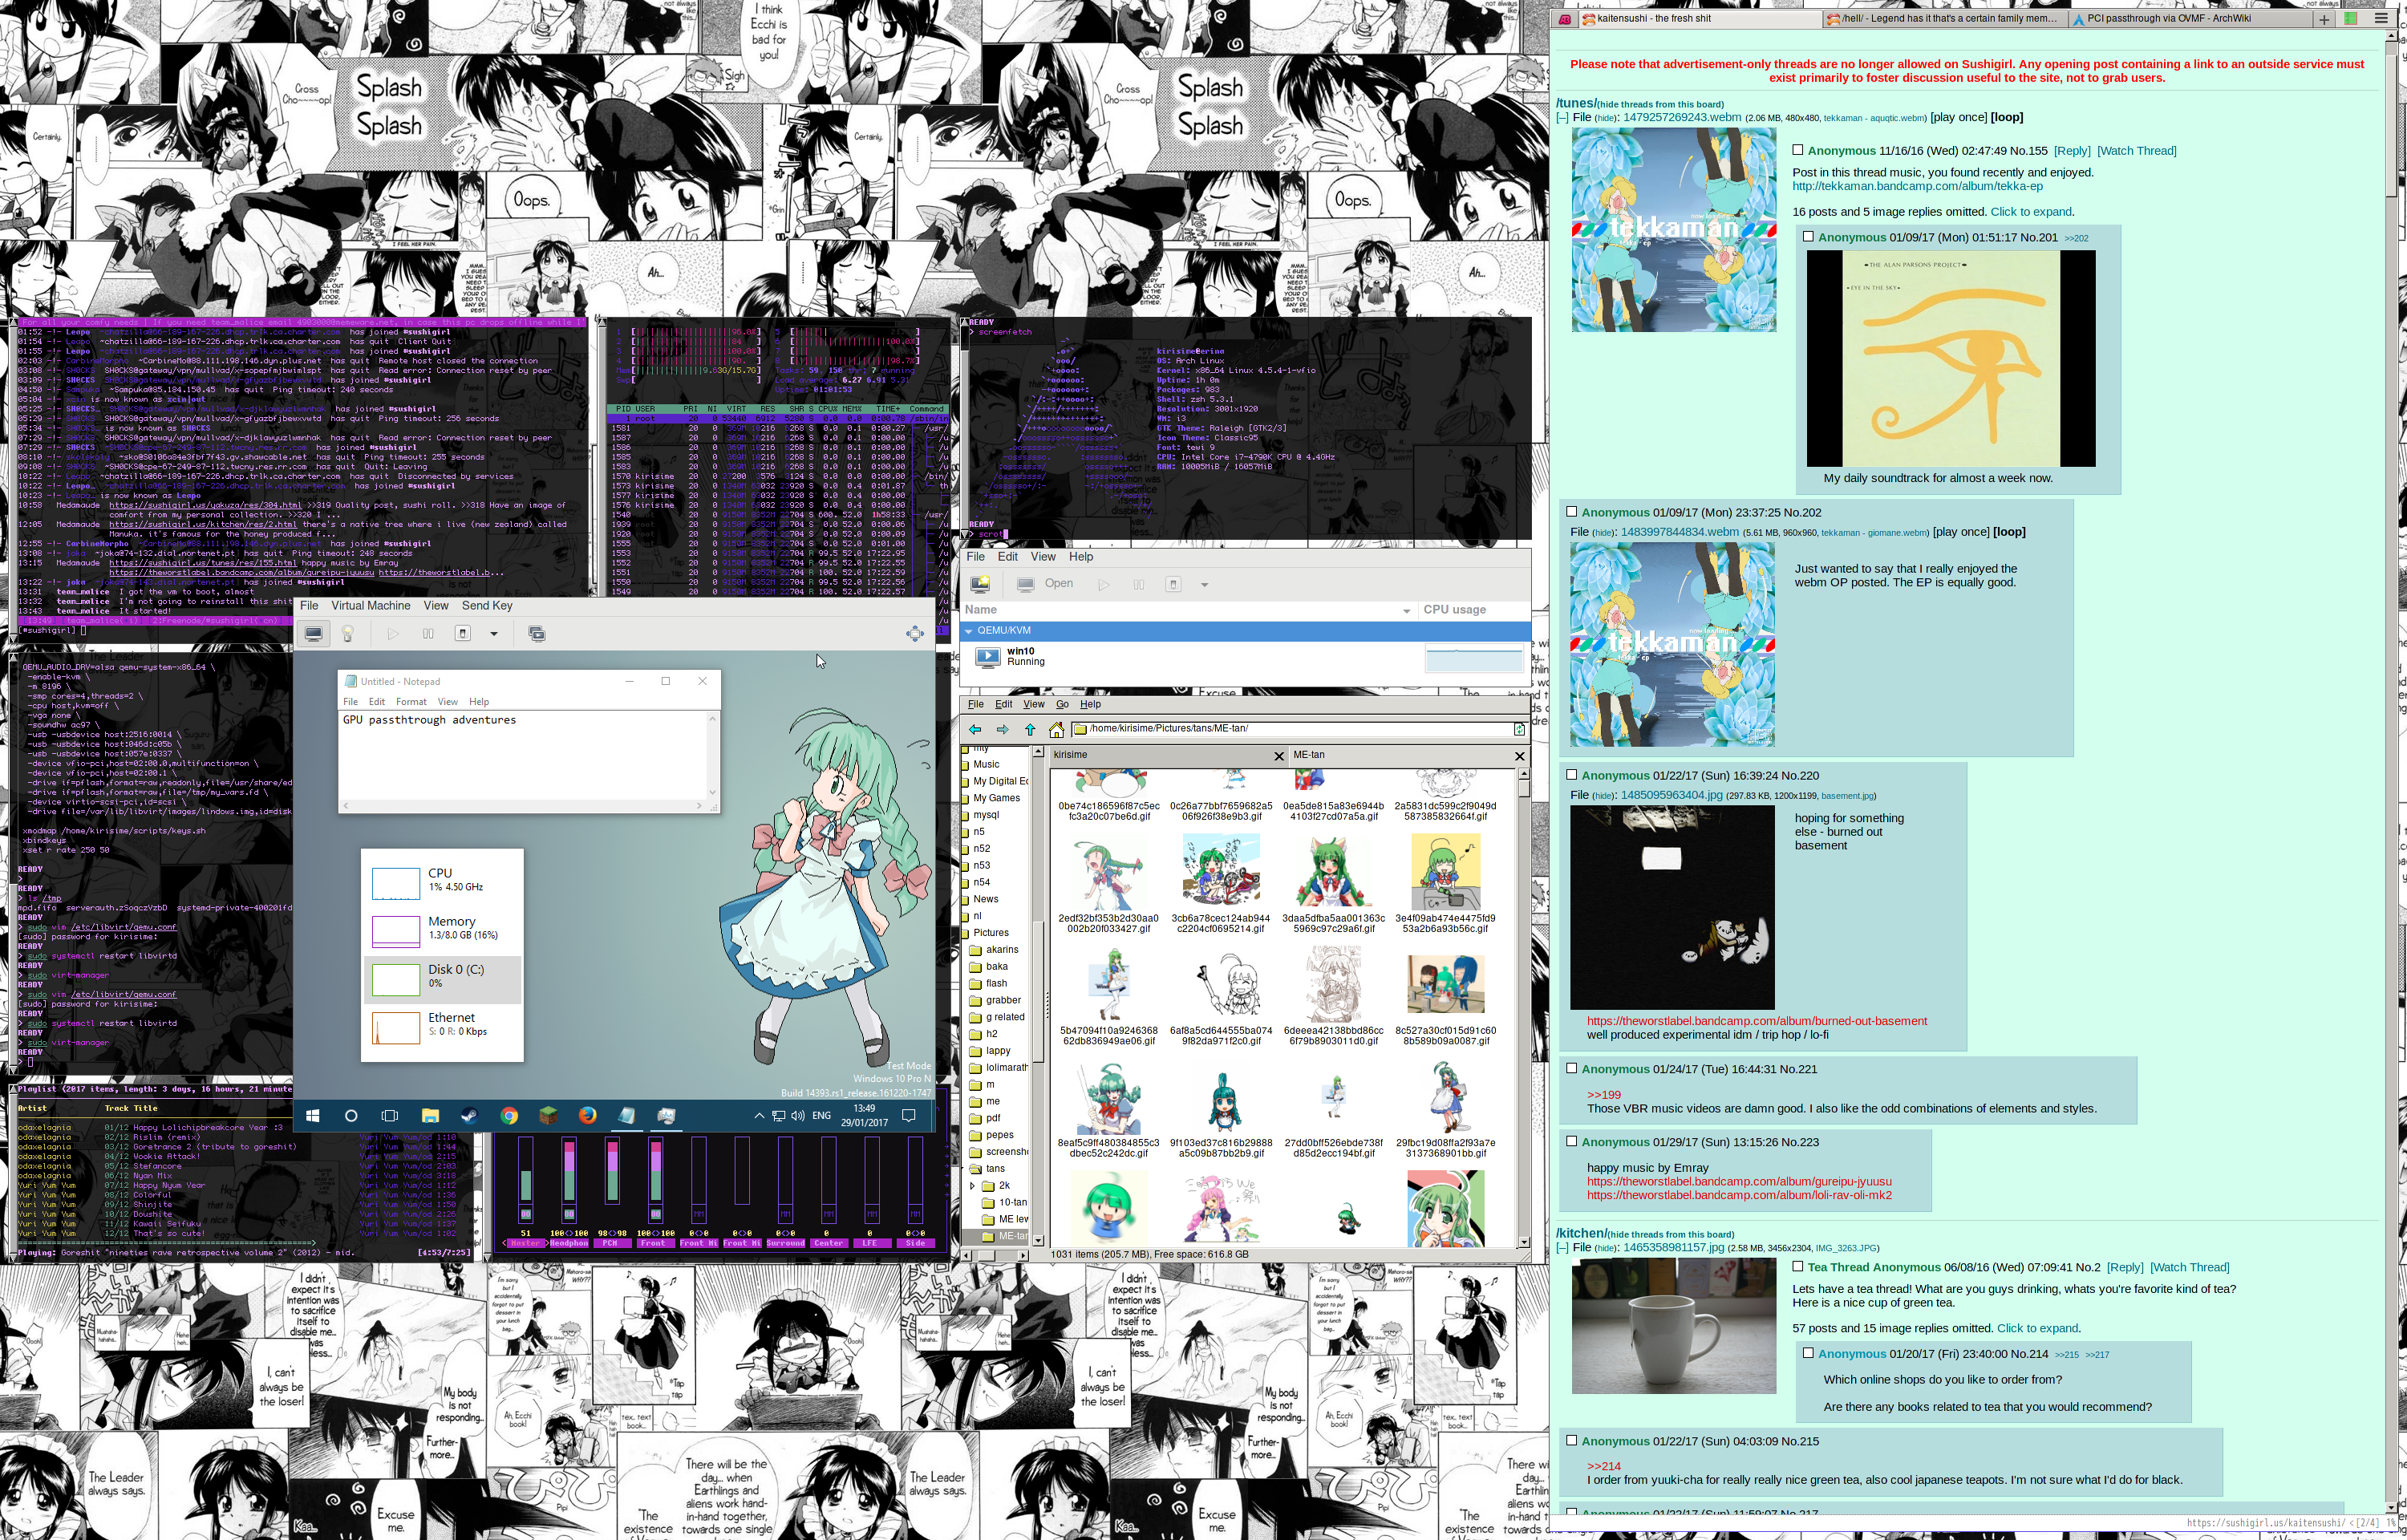Open Steam from the Windows taskbar
This screenshot has height=1540, width=2407.
(x=469, y=1116)
